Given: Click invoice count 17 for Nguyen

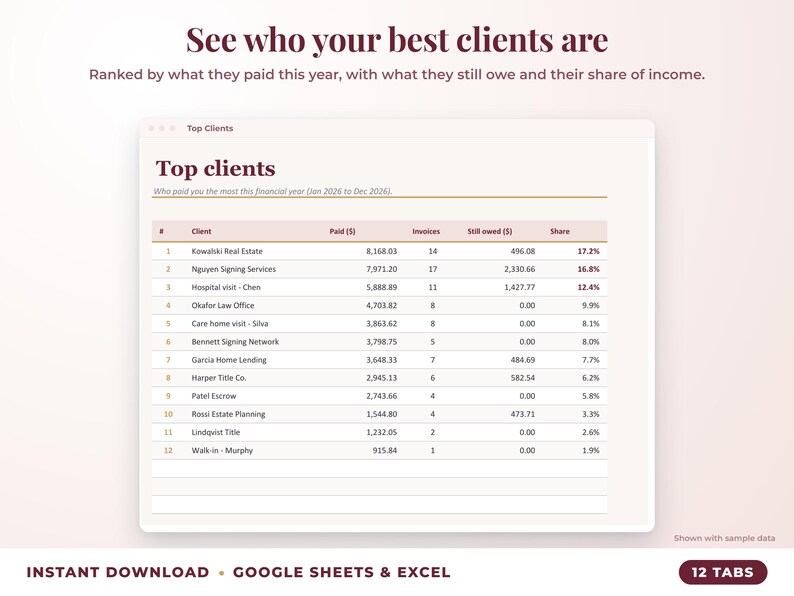Looking at the screenshot, I should (x=432, y=269).
